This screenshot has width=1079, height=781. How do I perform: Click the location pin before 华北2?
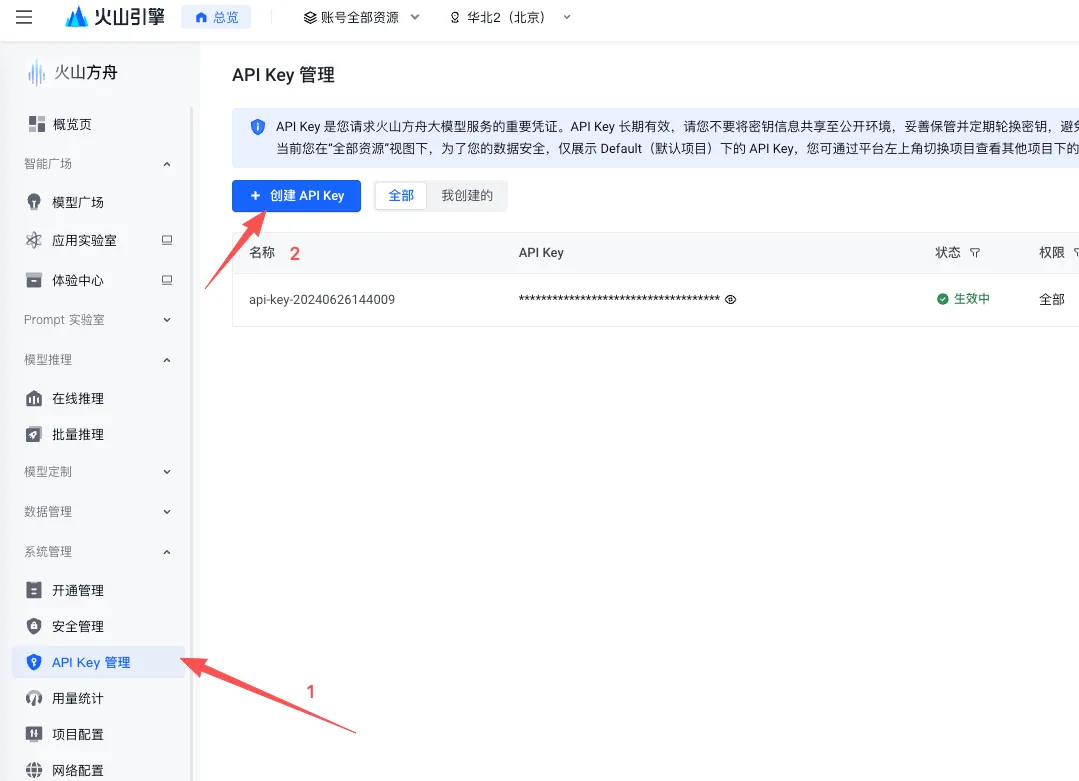pyautogui.click(x=455, y=18)
